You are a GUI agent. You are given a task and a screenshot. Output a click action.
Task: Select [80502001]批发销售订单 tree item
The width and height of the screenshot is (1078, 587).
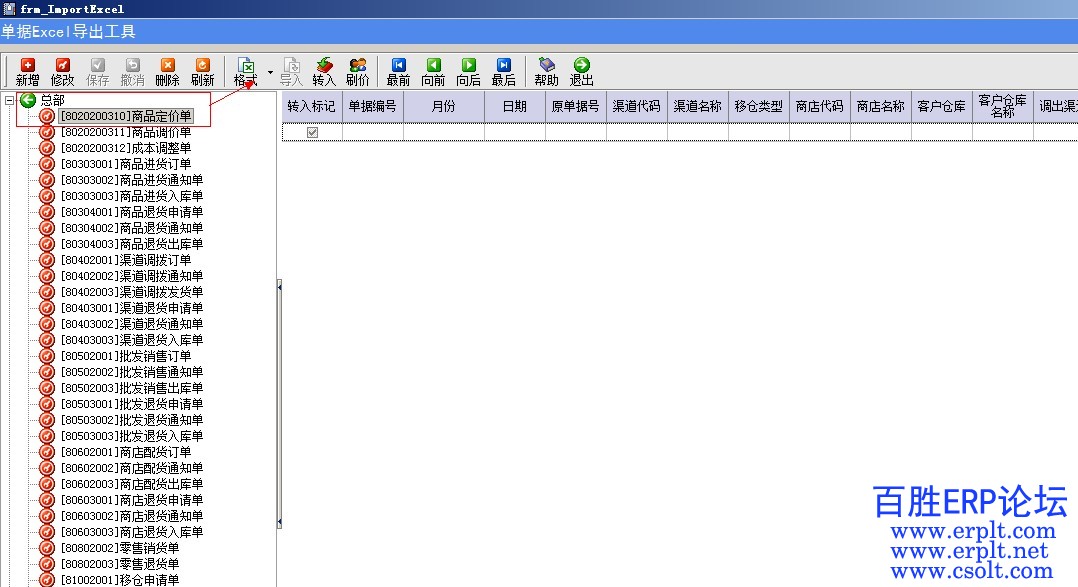click(x=125, y=356)
